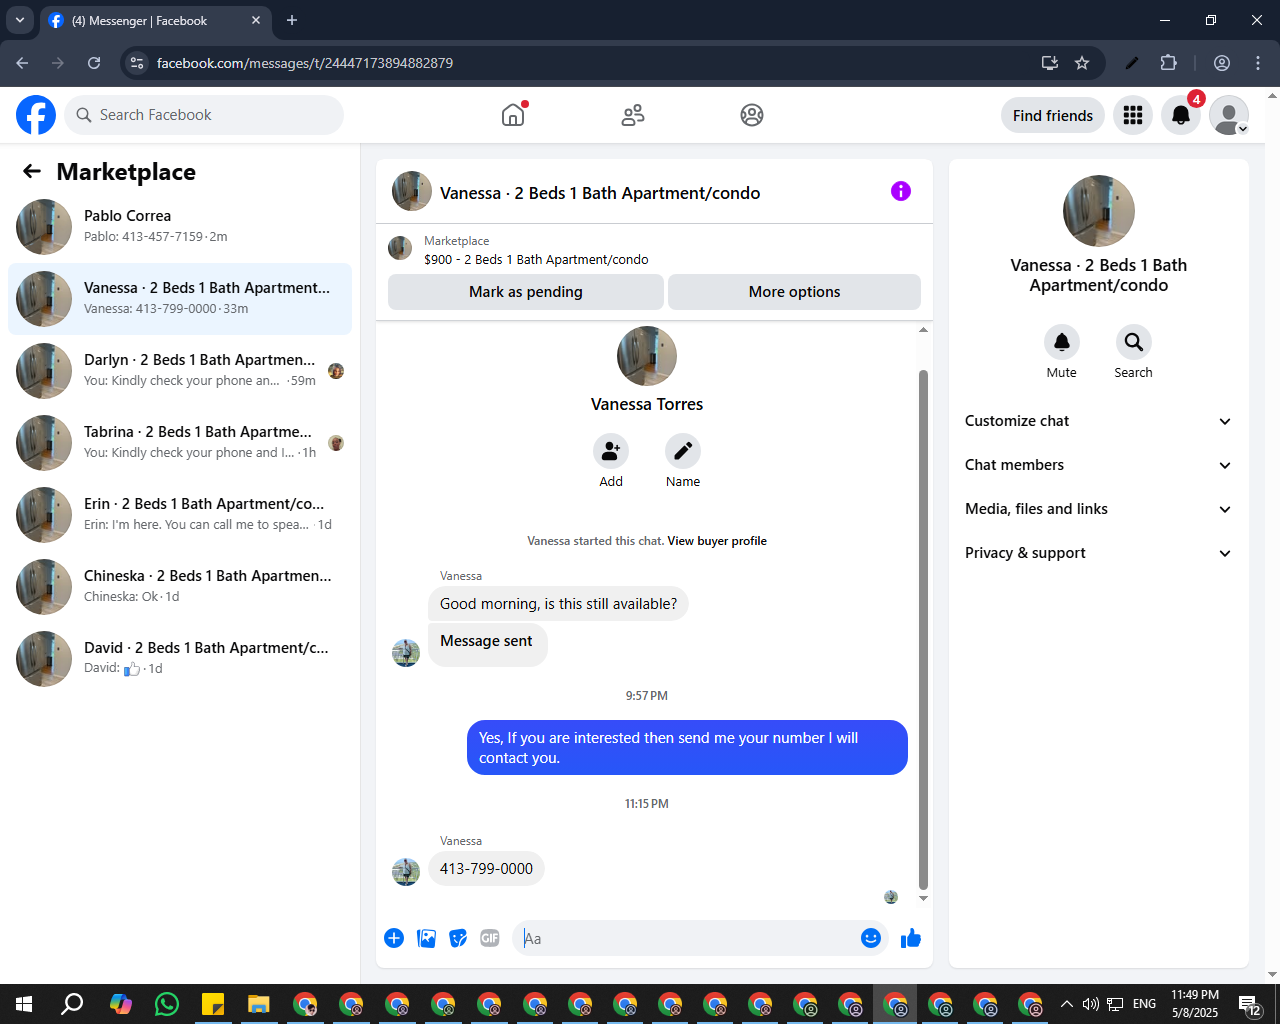Open WhatsApp from the taskbar

[167, 1004]
